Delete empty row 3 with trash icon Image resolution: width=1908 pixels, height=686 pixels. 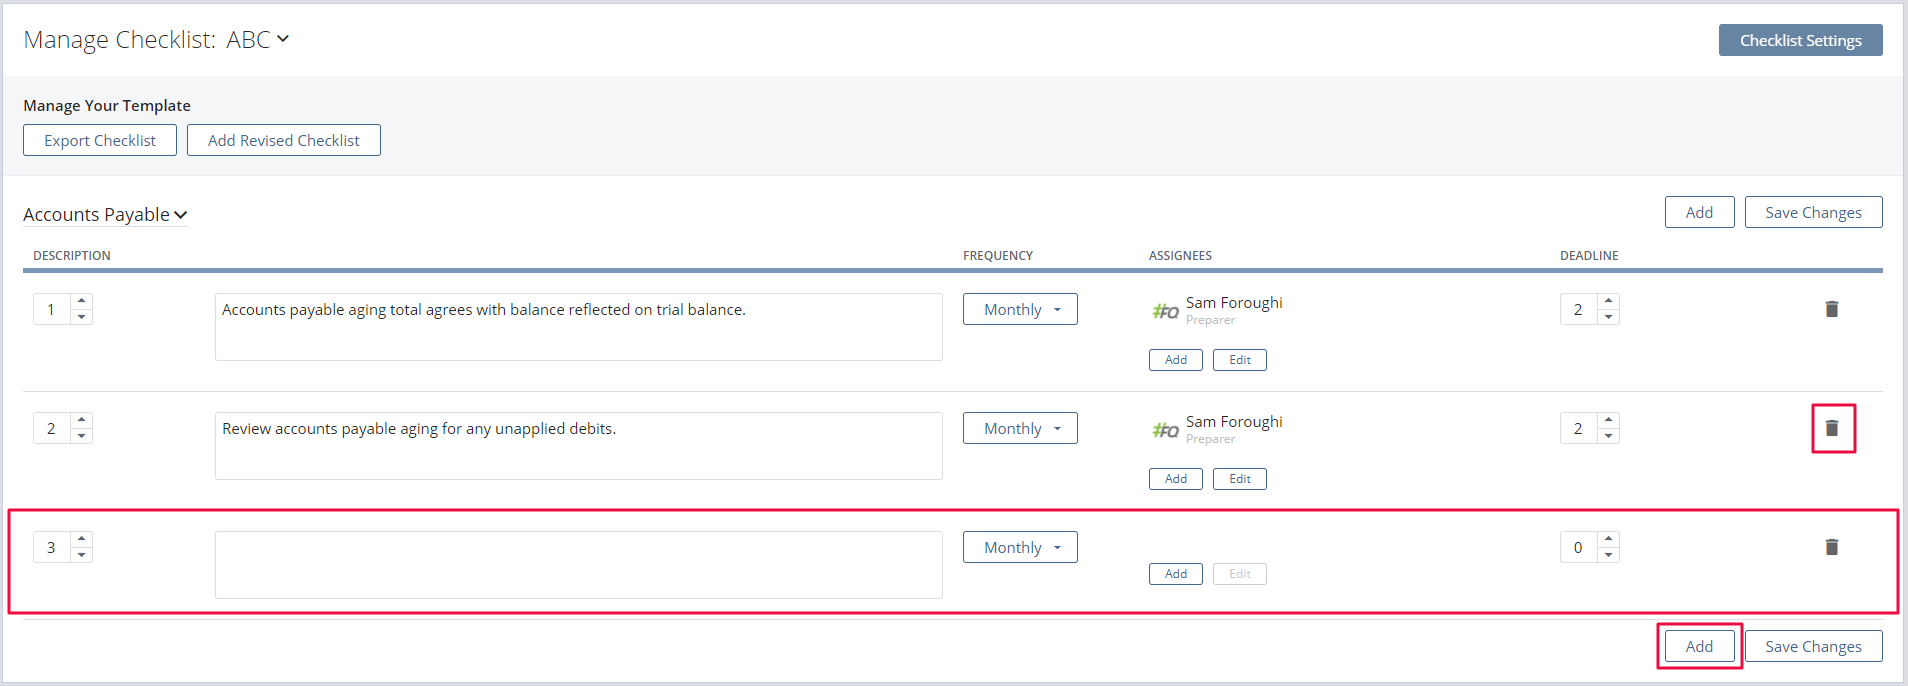(1831, 547)
